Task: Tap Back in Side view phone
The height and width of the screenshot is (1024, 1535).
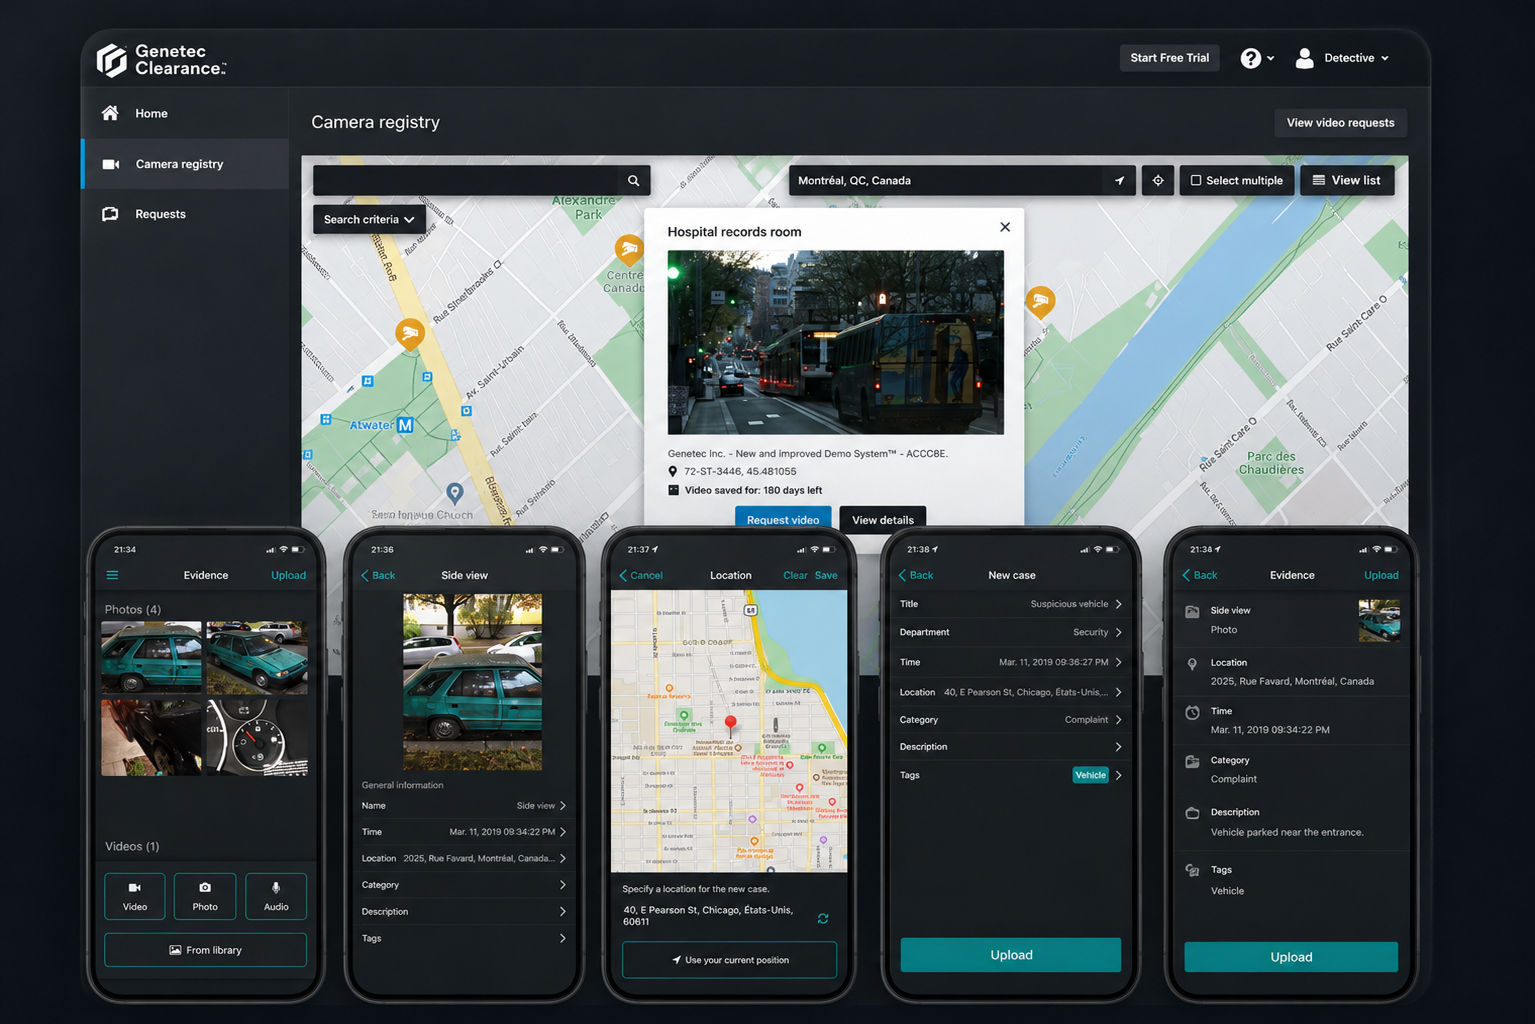Action: [378, 575]
